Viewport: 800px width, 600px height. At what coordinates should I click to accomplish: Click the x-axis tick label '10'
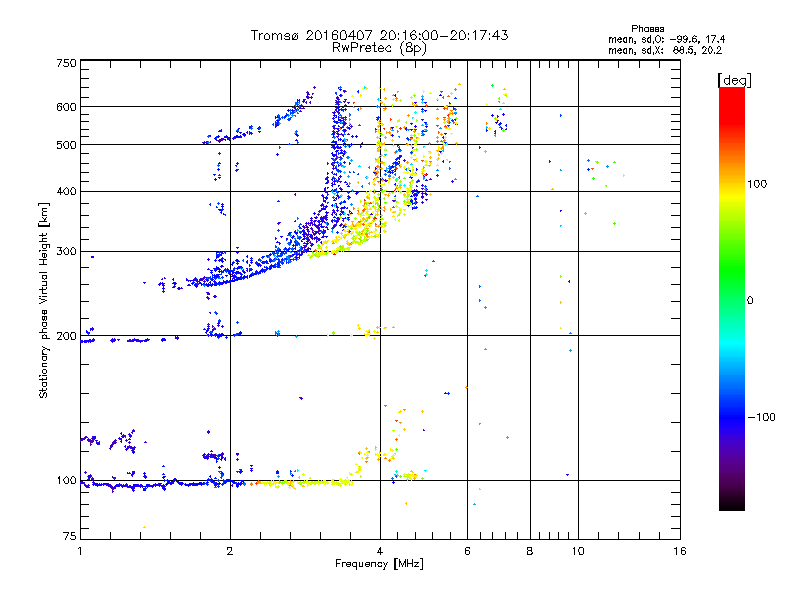point(578,551)
